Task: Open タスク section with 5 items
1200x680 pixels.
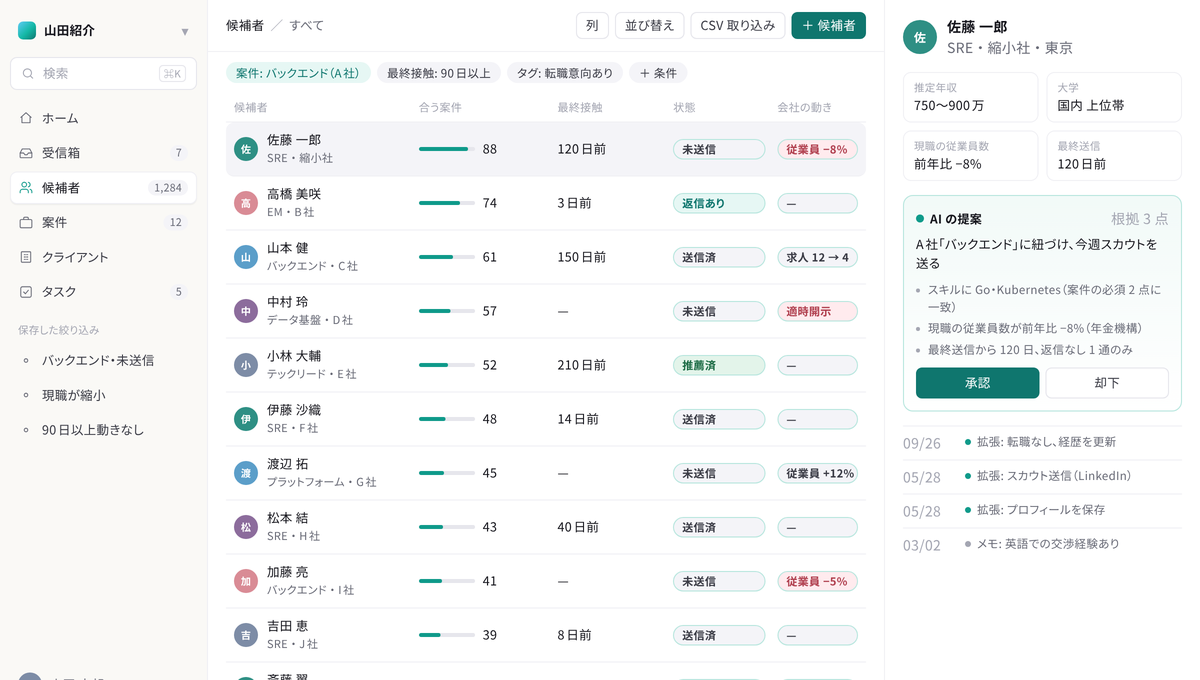Action: 103,292
